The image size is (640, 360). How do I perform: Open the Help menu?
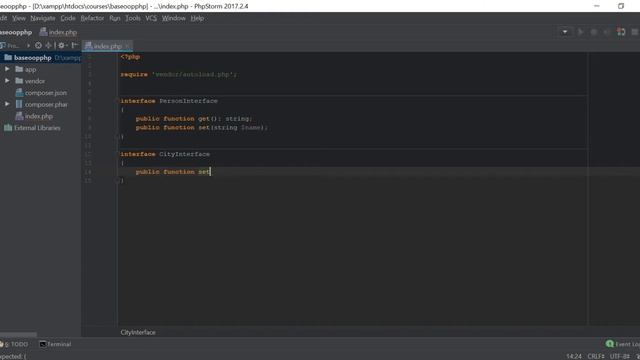[x=197, y=18]
